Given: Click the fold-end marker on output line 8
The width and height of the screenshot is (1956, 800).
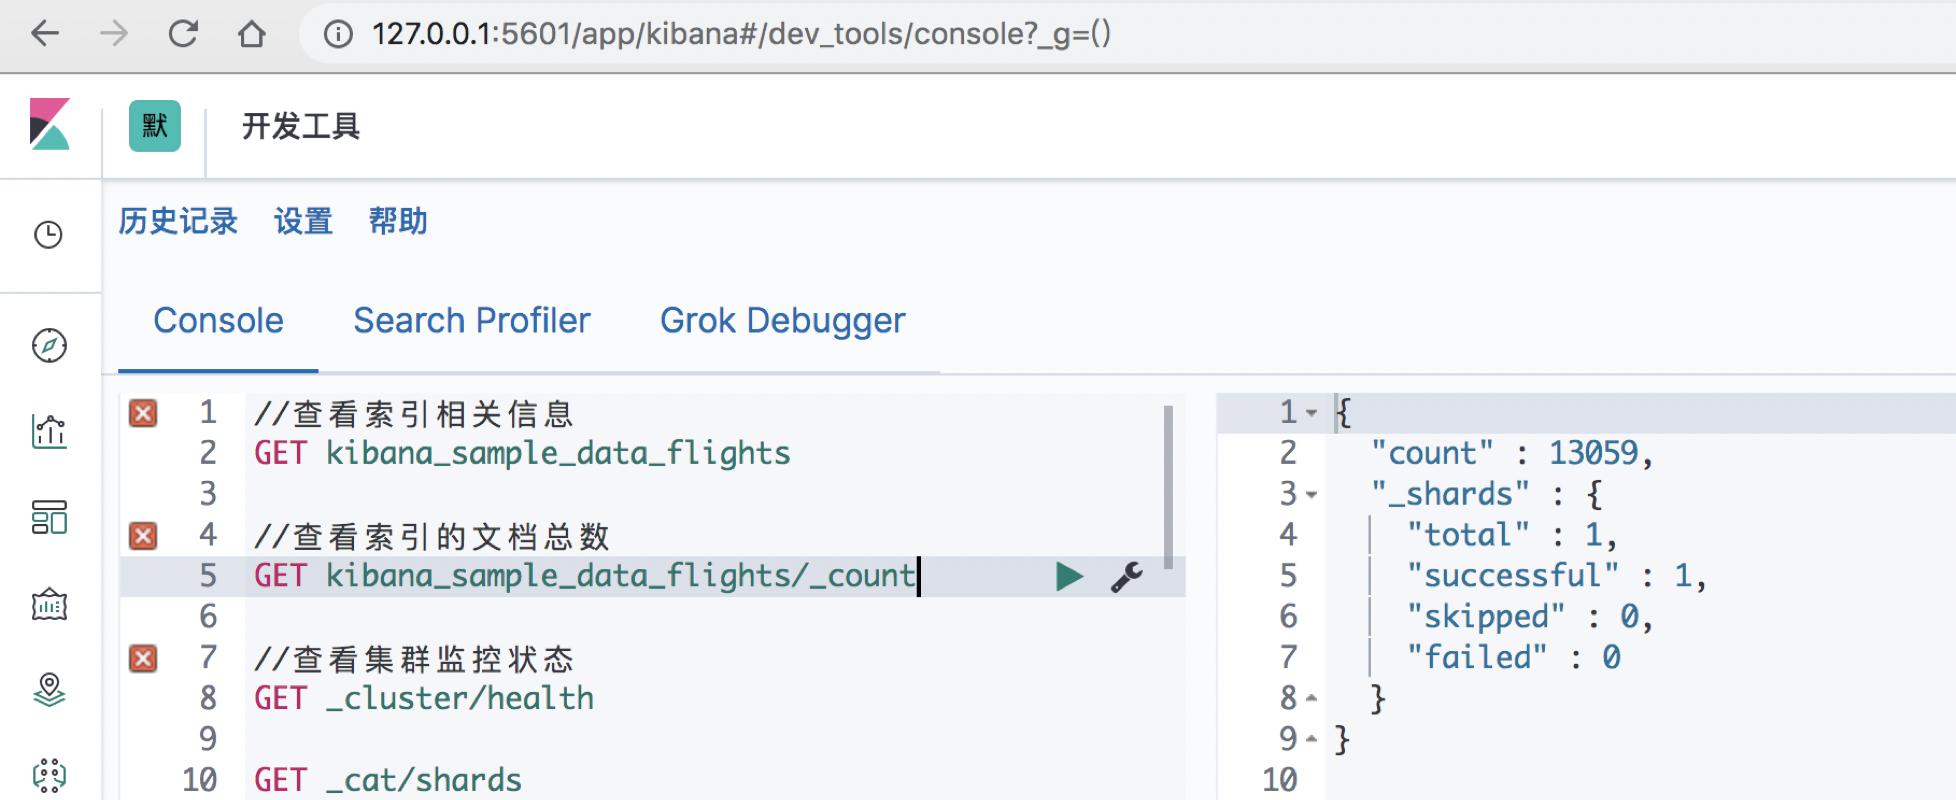Looking at the screenshot, I should coord(1311,699).
